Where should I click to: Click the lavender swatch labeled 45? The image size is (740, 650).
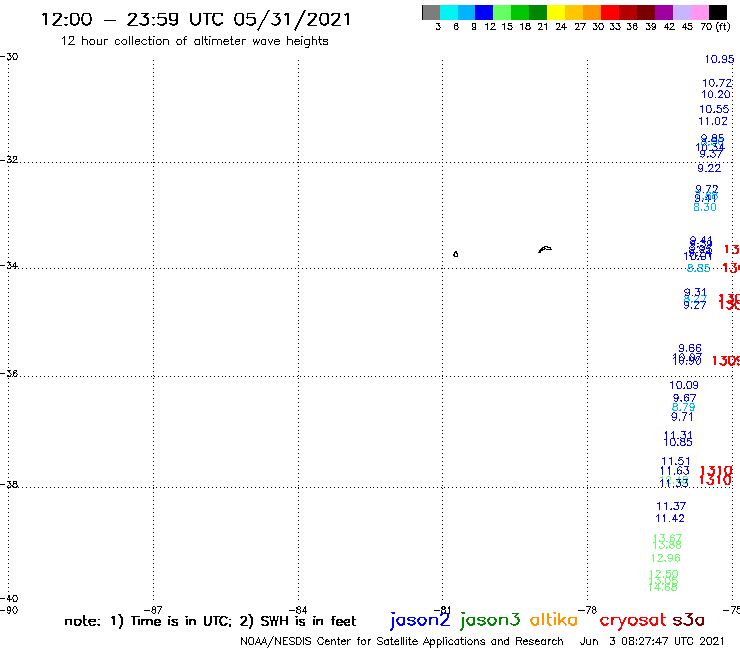681,12
